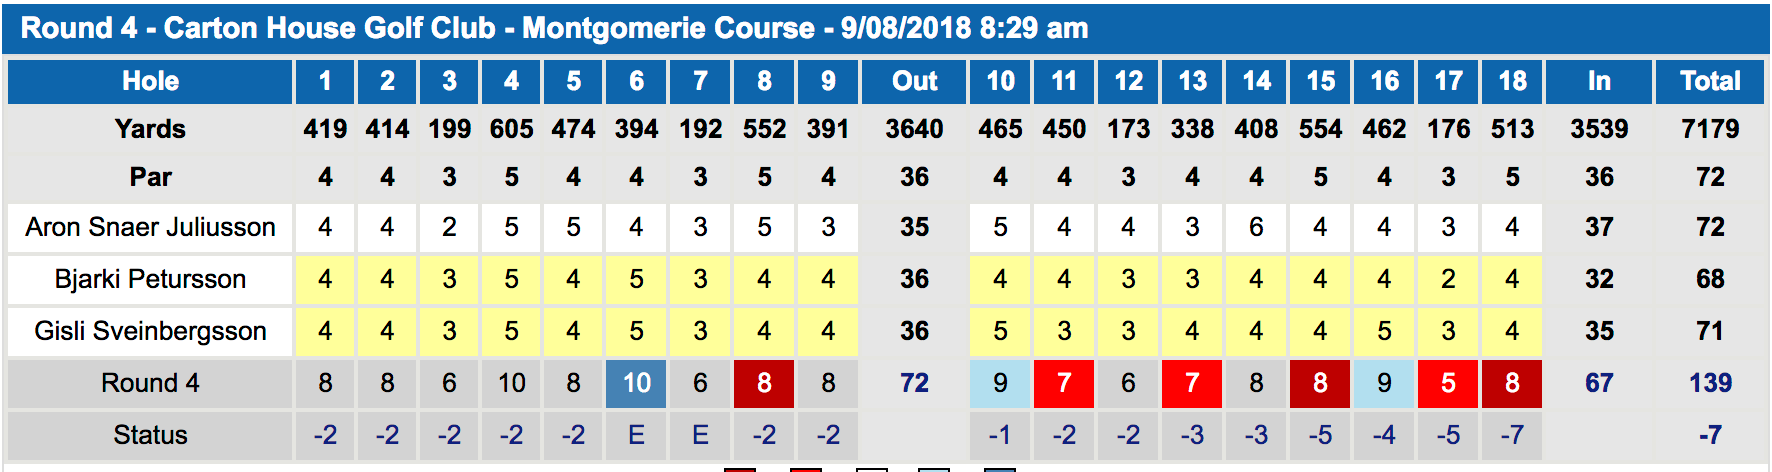Click the Total column header
This screenshot has height=472, width=1772.
click(x=1710, y=82)
